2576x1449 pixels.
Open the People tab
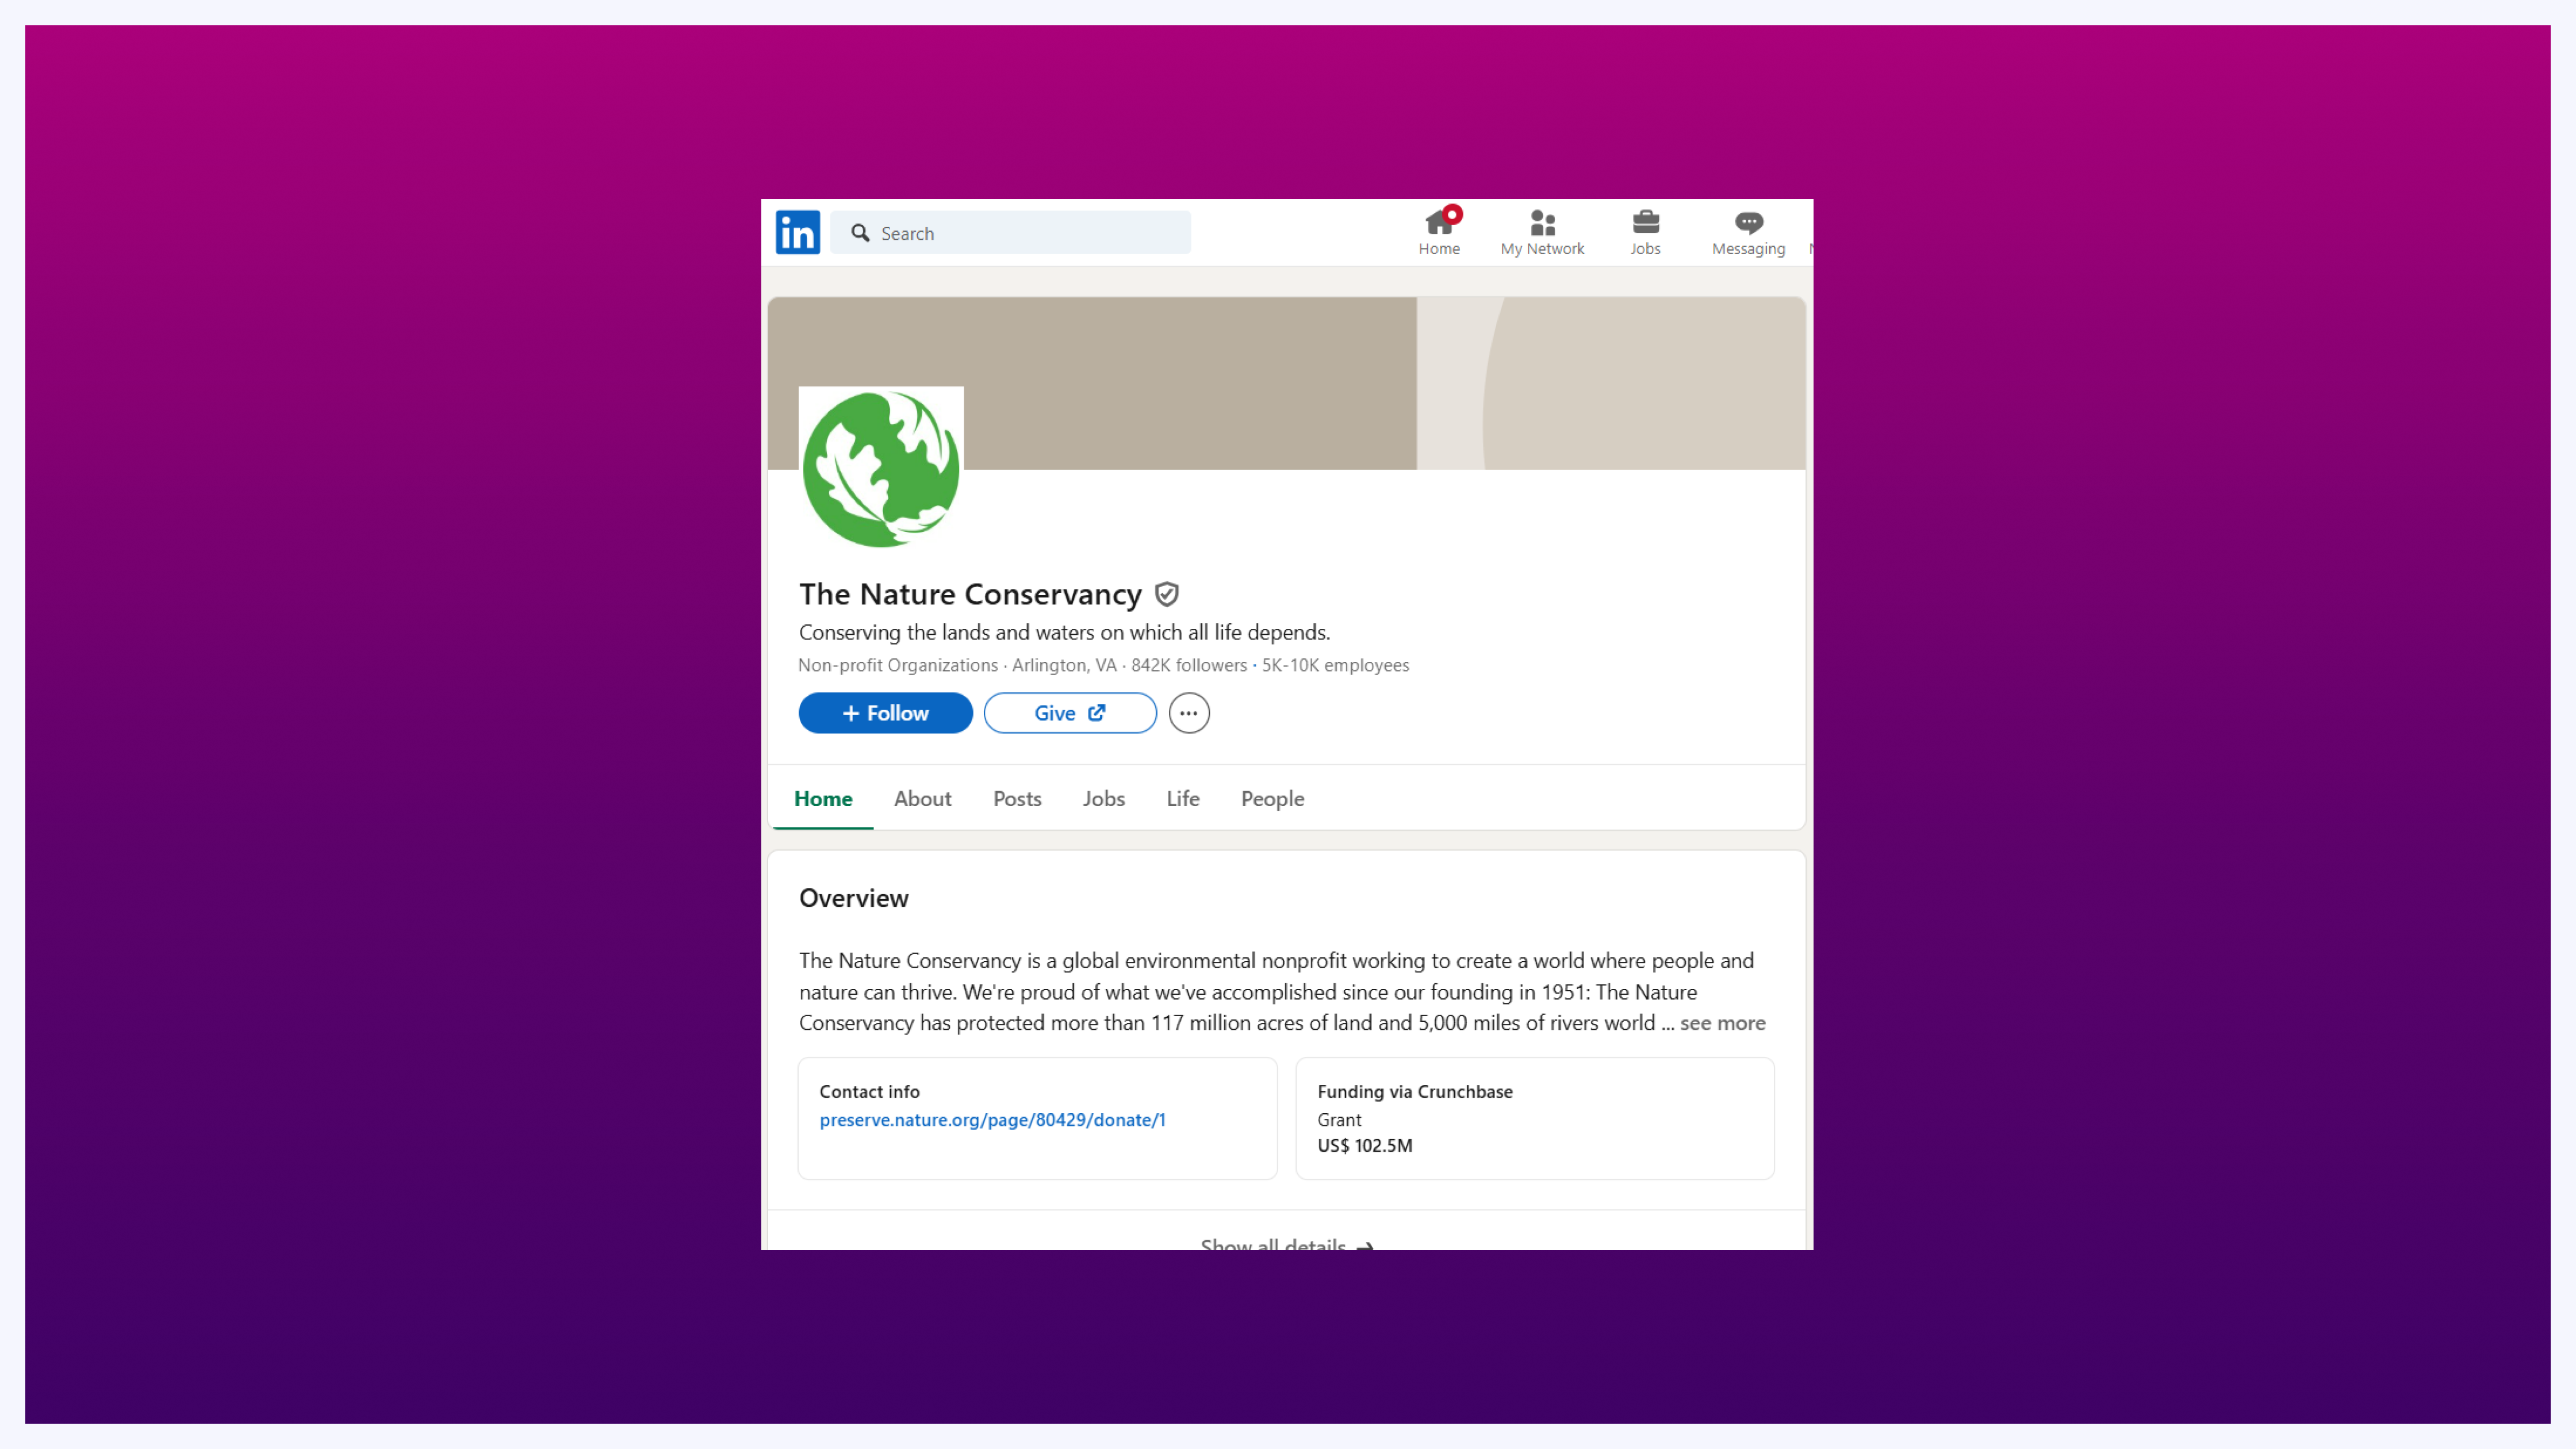pos(1272,798)
